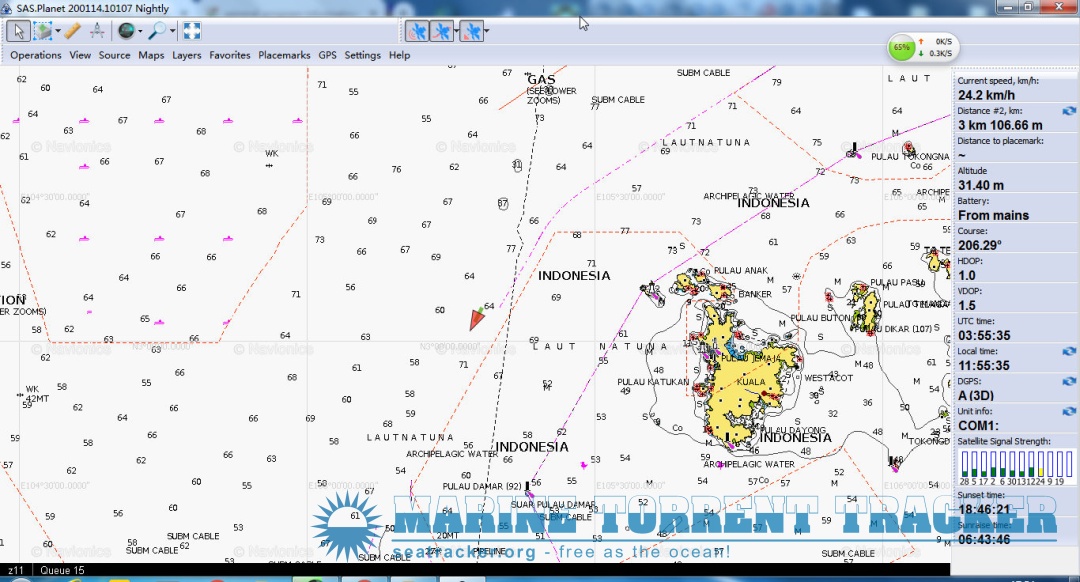Click the 0.3K/S download speed readout

940,54
